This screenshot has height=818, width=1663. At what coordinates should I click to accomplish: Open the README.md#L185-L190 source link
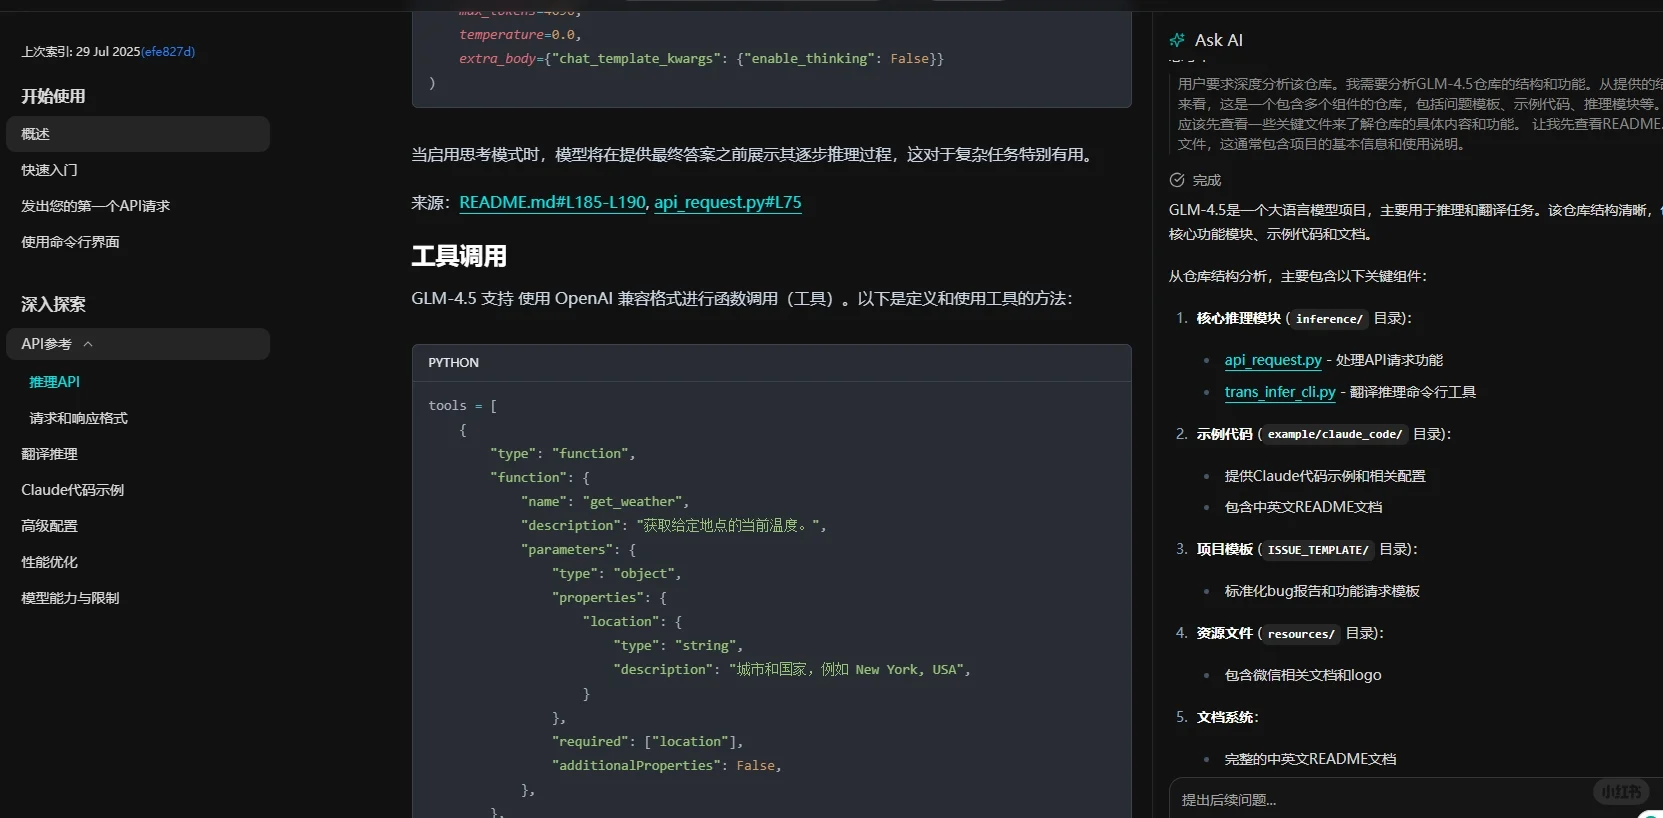pos(553,202)
